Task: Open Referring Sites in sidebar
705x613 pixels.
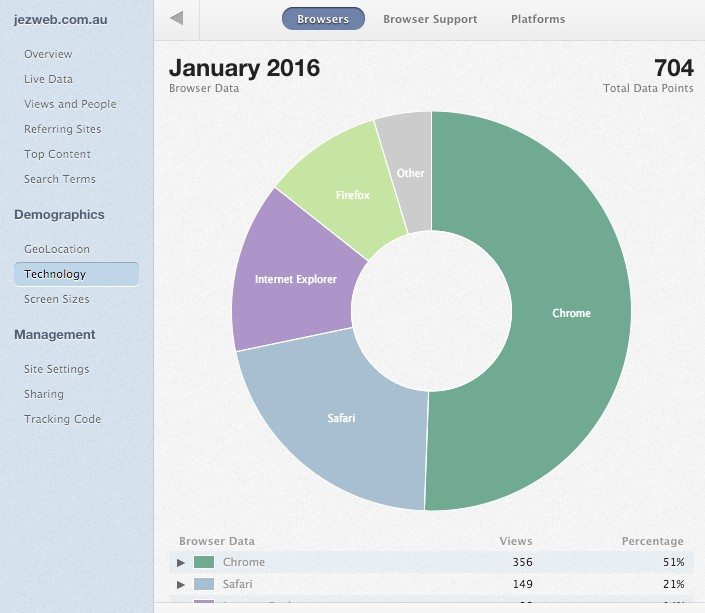Action: [x=62, y=129]
